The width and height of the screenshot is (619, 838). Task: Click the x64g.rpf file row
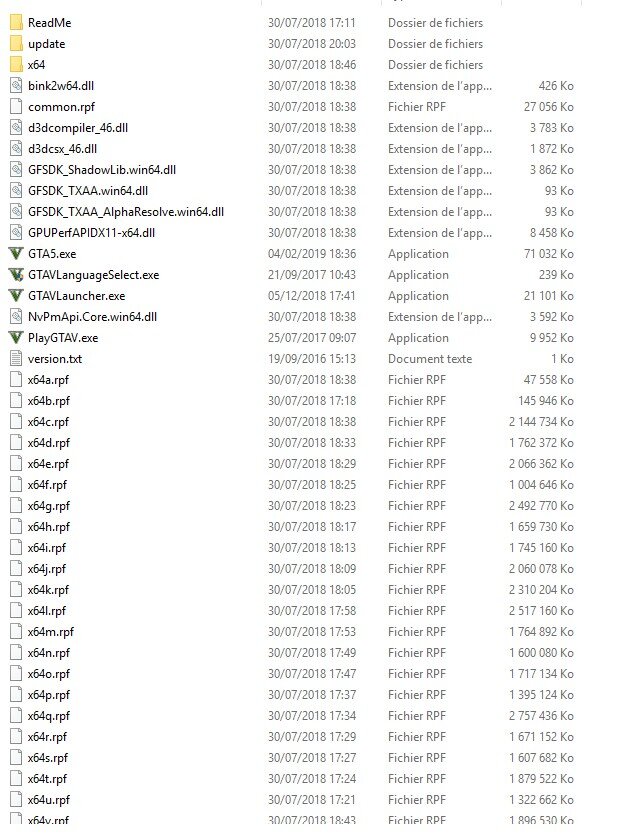[292, 506]
